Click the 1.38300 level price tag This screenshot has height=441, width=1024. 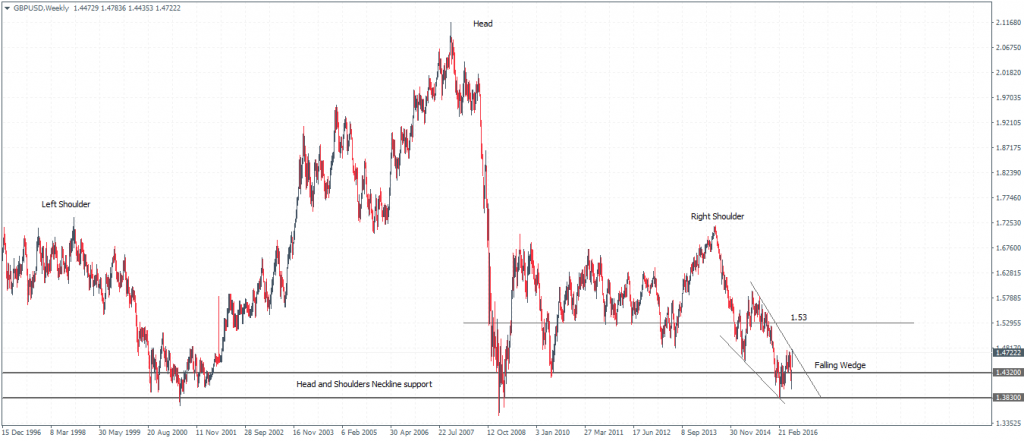point(1008,397)
